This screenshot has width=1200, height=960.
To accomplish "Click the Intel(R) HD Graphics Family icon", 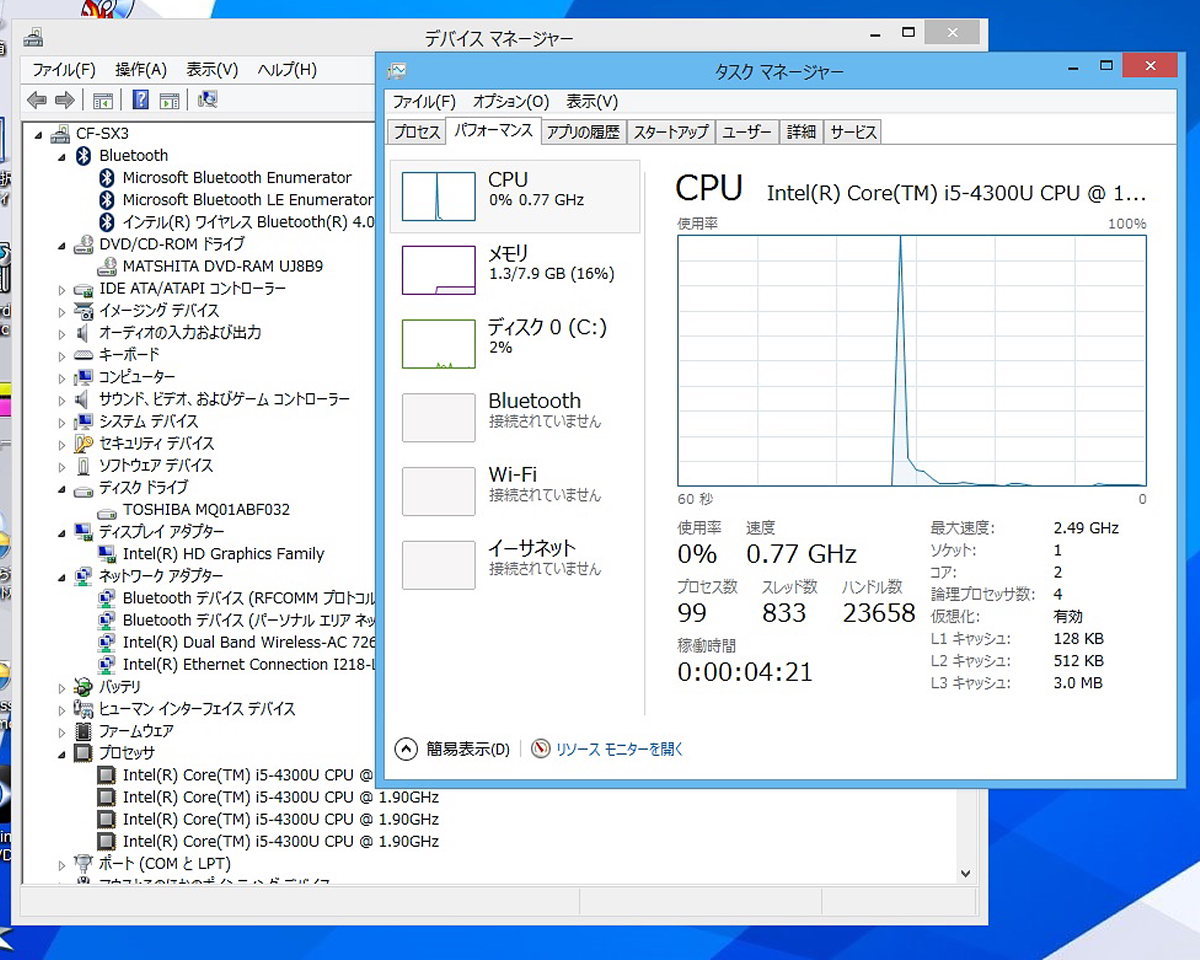I will [x=108, y=554].
